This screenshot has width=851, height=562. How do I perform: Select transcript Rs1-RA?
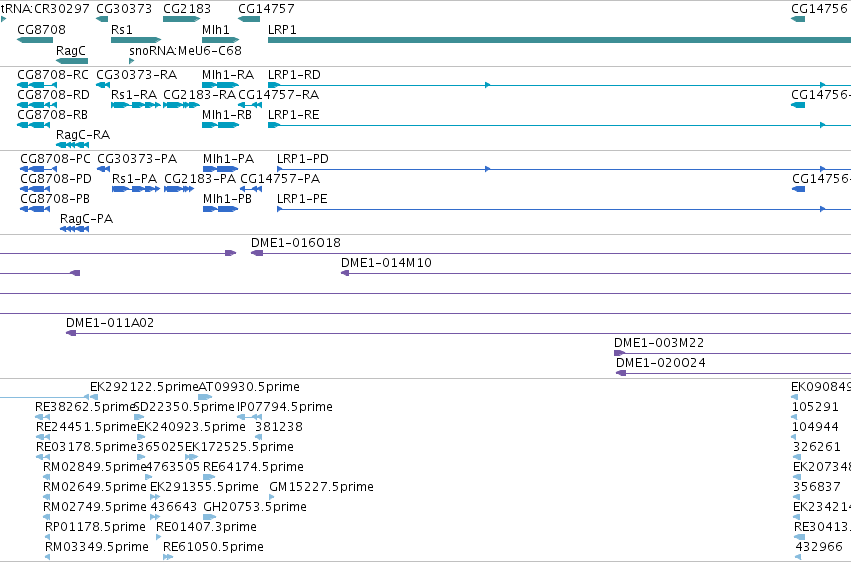[x=134, y=95]
